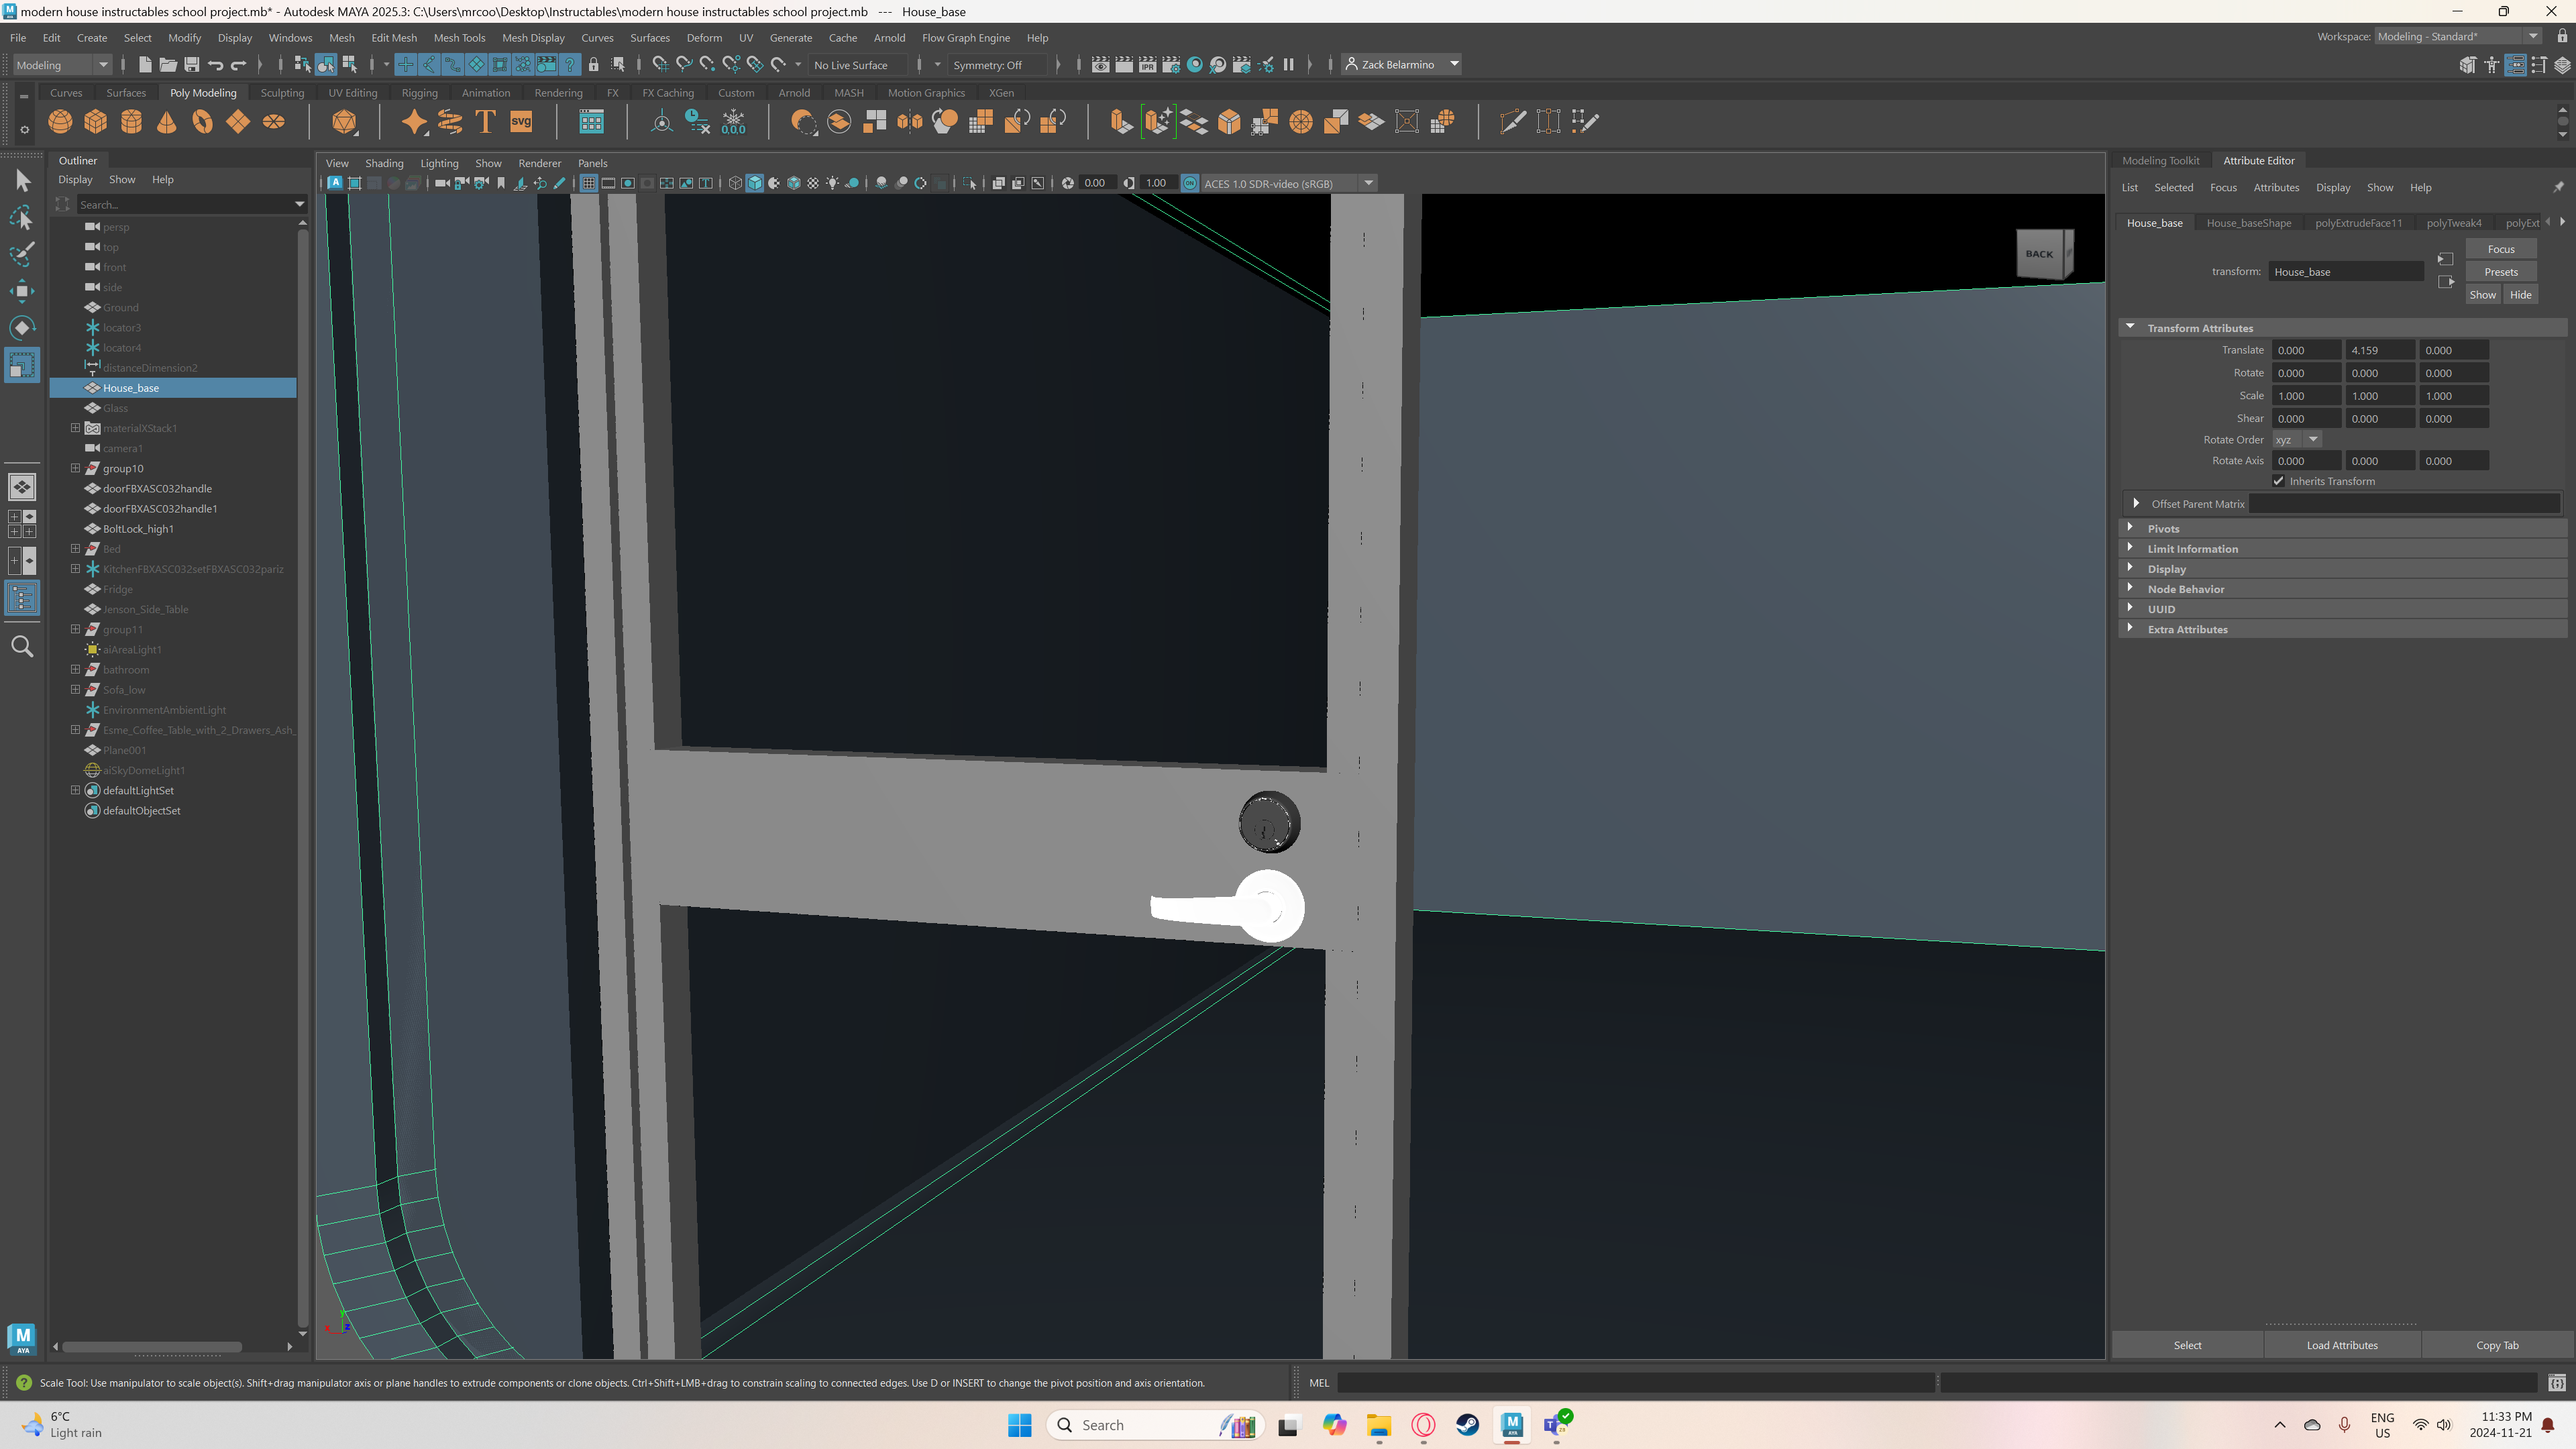
Task: Click the polygon Type (T) tool
Action: click(486, 122)
